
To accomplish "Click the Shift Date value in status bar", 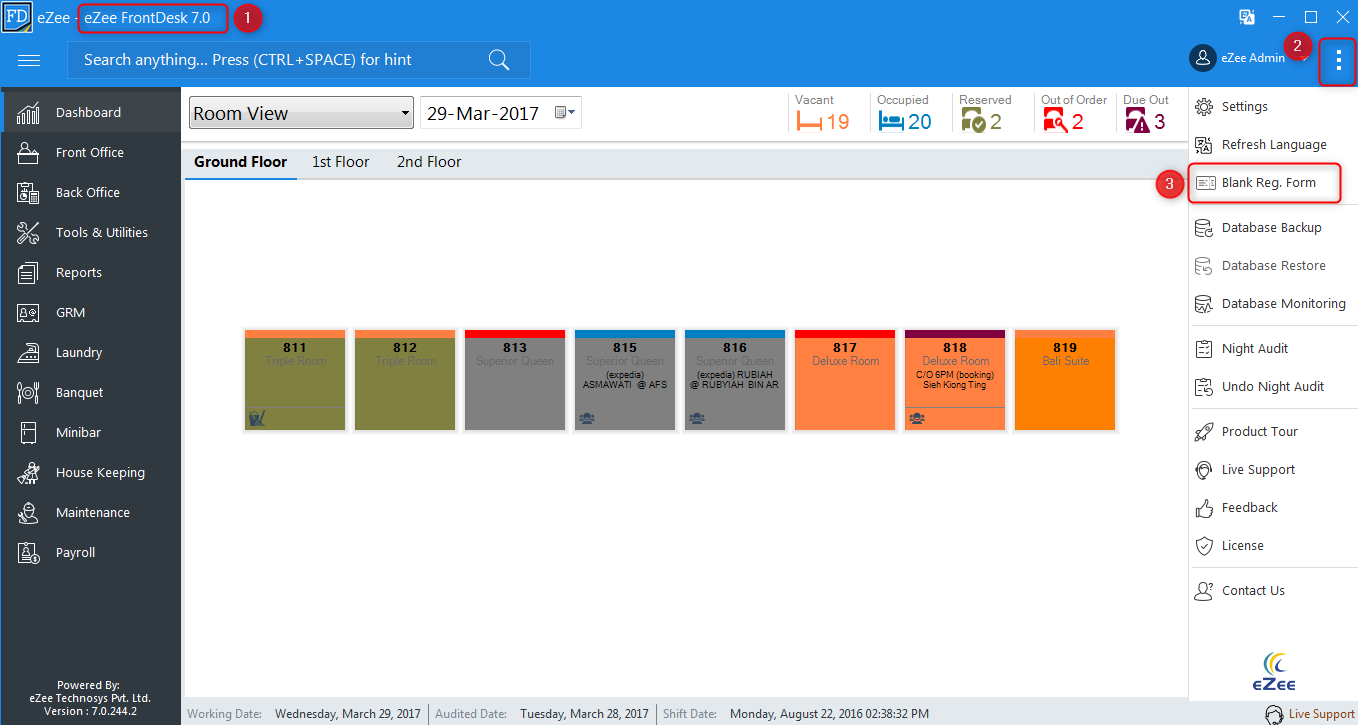I will [x=829, y=714].
